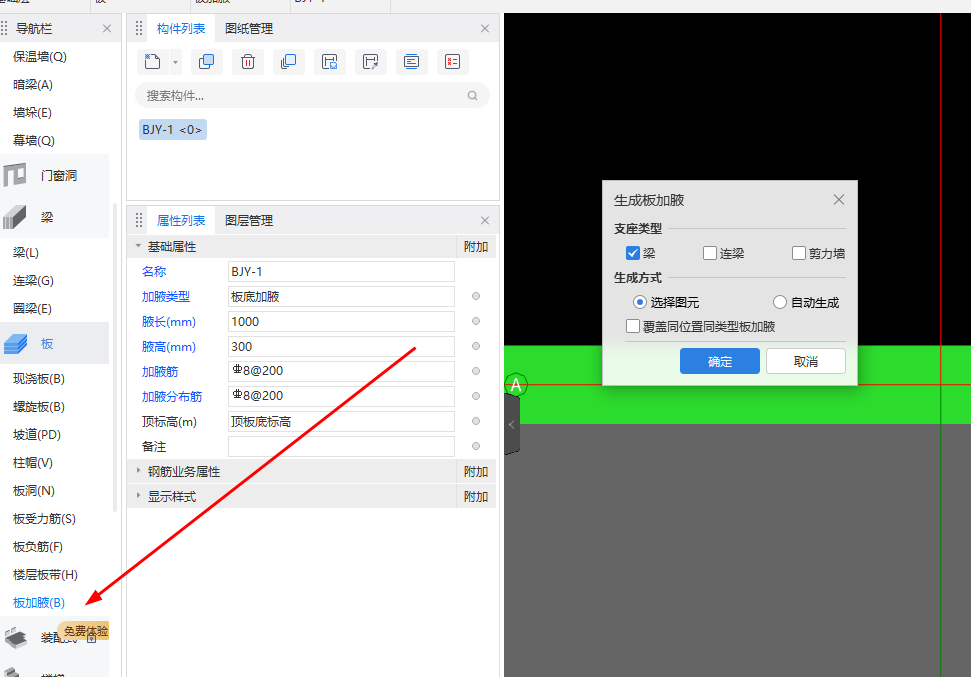Image resolution: width=971 pixels, height=677 pixels.
Task: Select the 构件列表 tab
Action: pyautogui.click(x=181, y=28)
